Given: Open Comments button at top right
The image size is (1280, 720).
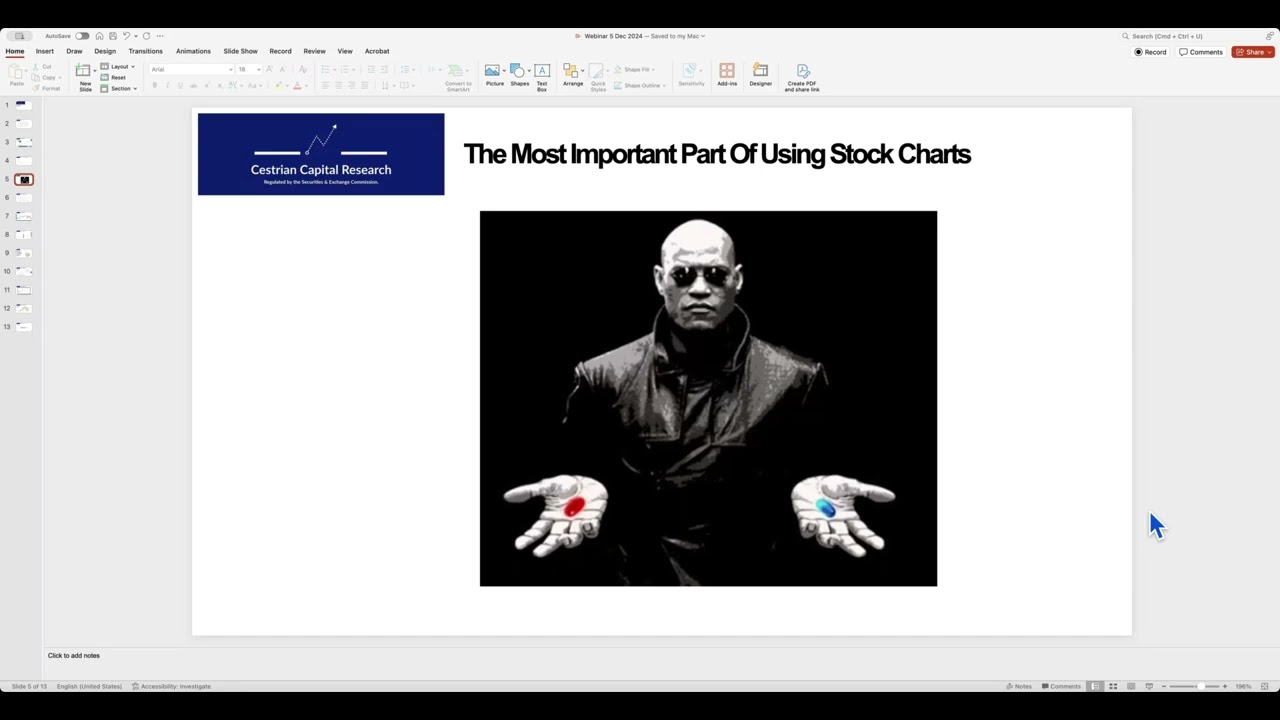Looking at the screenshot, I should 1201,52.
